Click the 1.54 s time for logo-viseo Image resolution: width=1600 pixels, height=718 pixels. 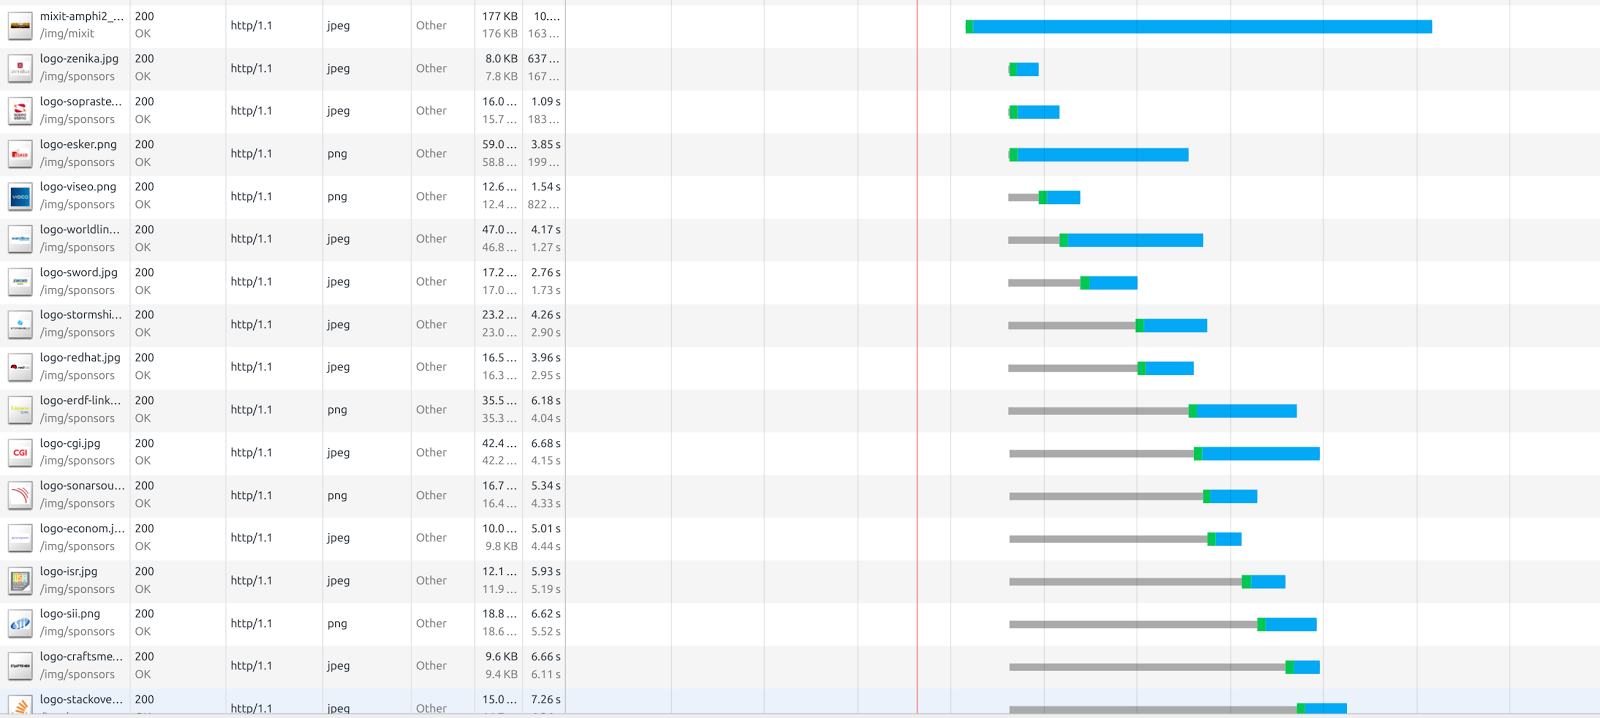tap(546, 187)
